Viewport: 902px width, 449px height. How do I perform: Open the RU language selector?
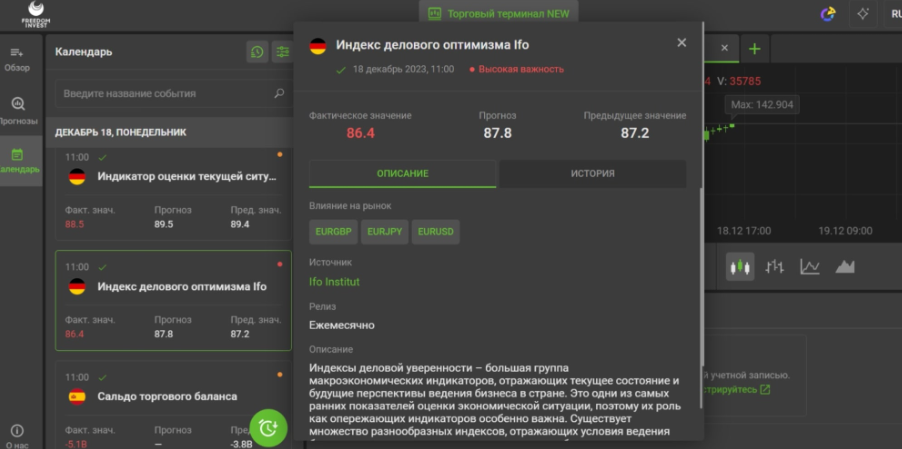click(x=893, y=14)
